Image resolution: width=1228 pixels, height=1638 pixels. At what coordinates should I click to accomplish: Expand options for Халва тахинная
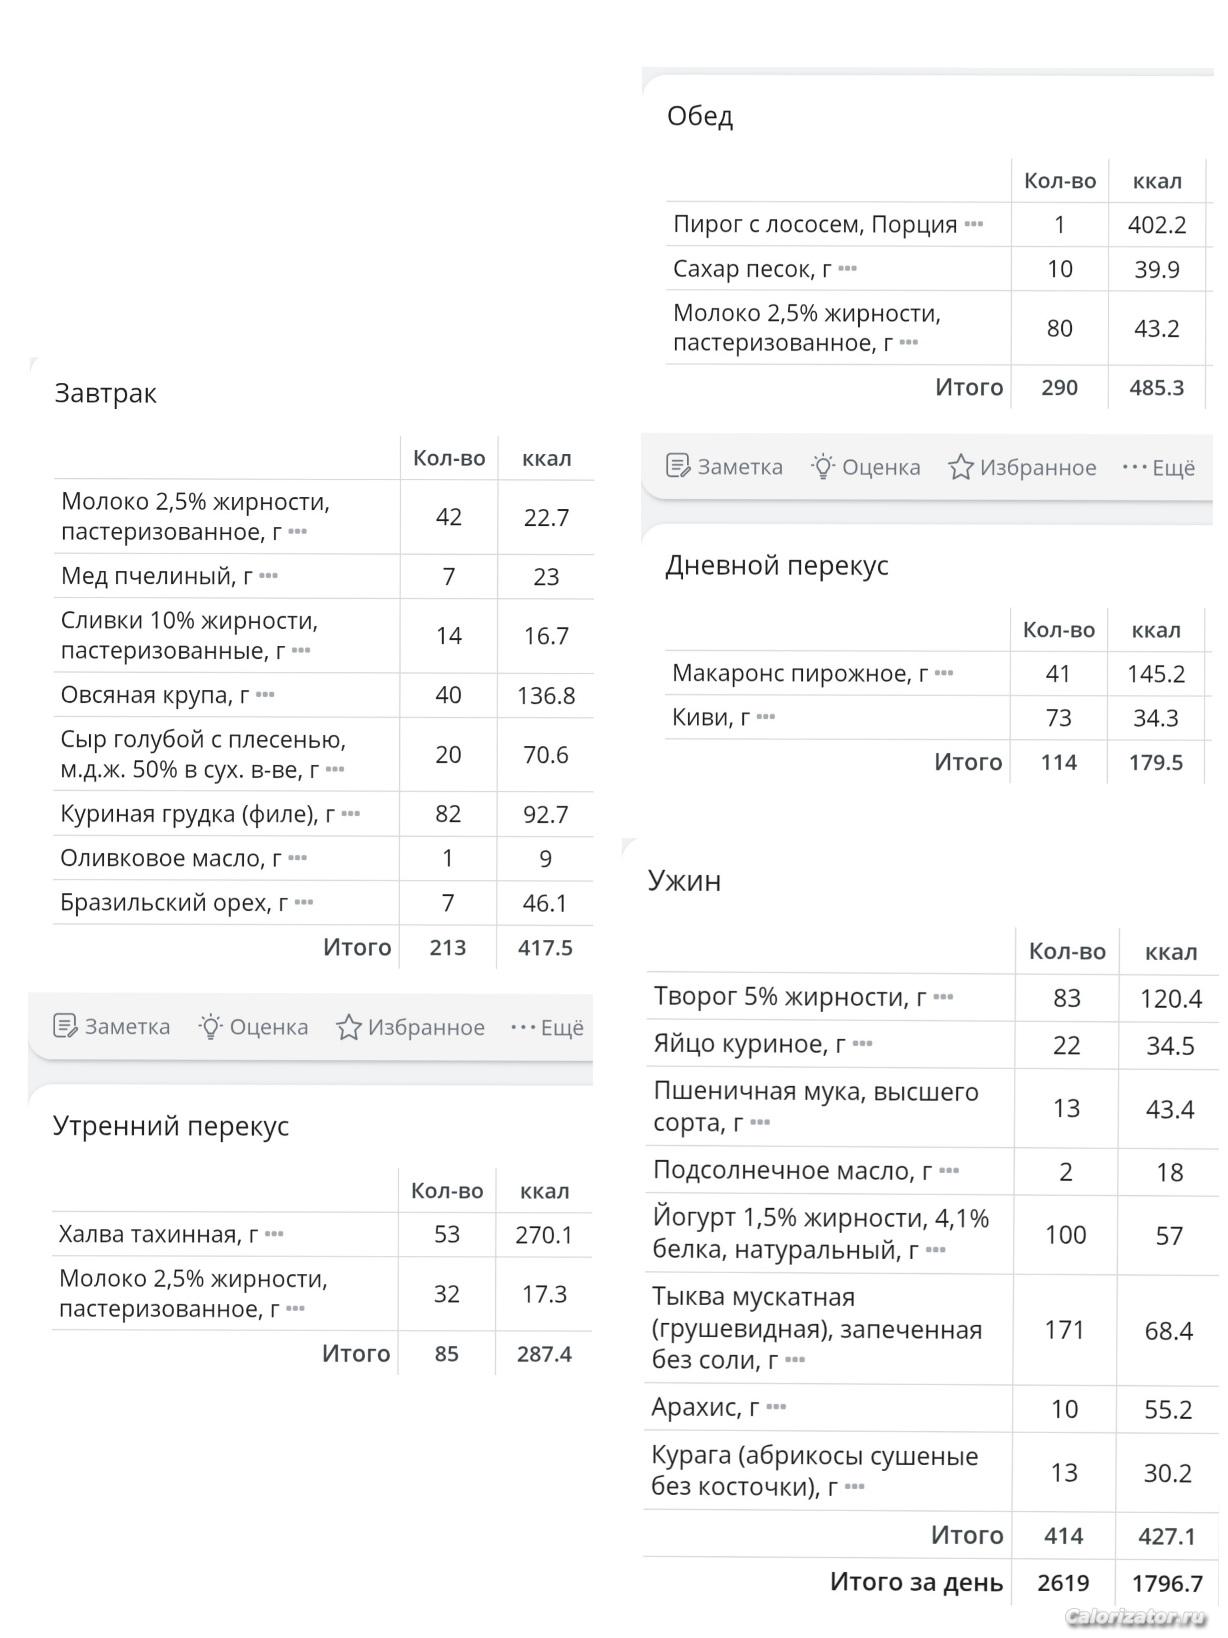(x=274, y=1234)
